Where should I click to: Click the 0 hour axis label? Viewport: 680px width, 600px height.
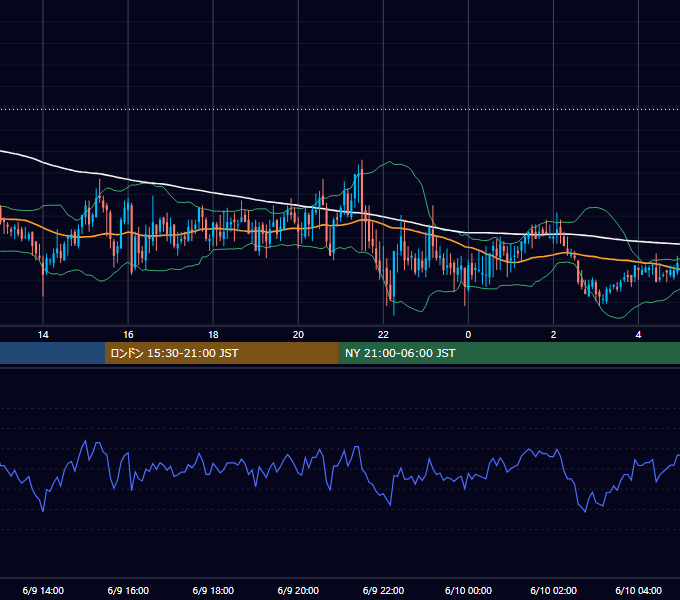tap(468, 335)
